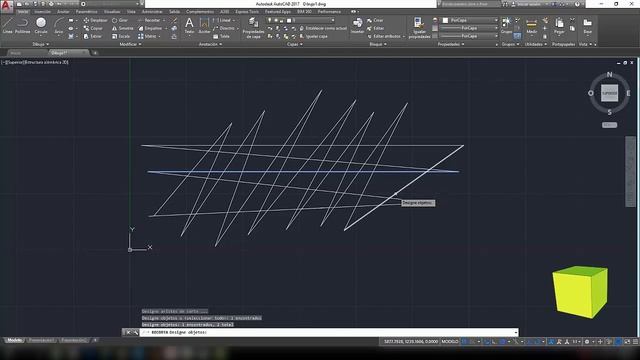Click the Lineal dimension button
The width and height of the screenshot is (640, 360).
pos(222,20)
